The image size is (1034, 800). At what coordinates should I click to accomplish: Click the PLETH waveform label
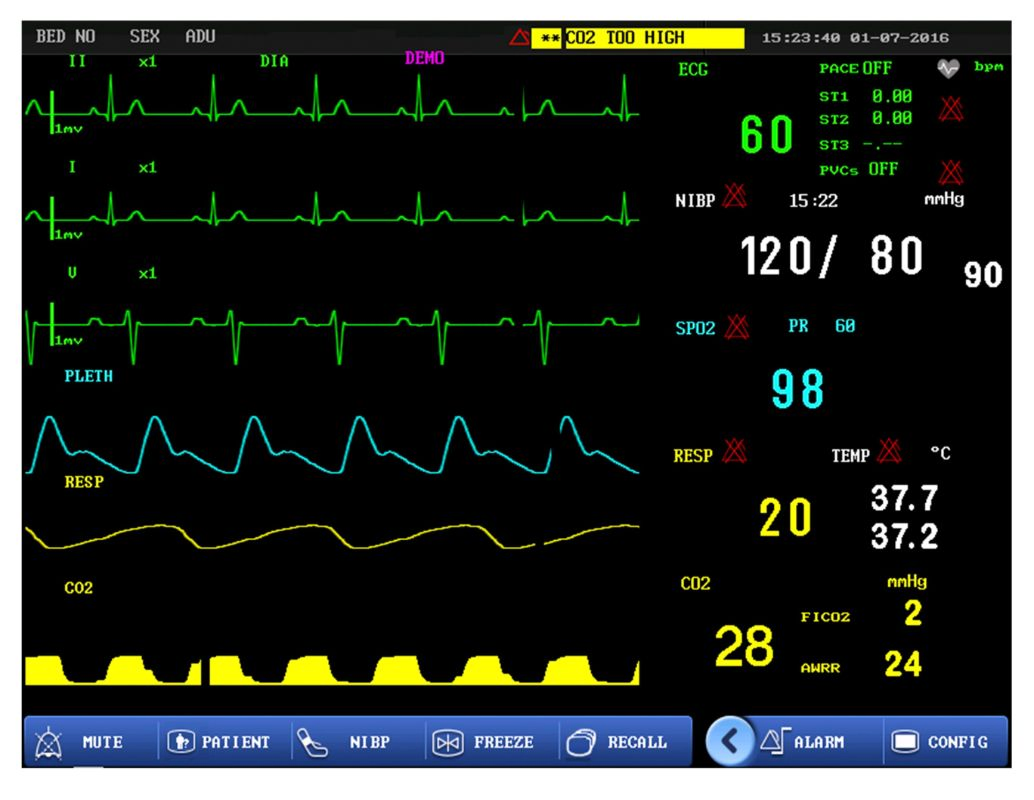88,376
